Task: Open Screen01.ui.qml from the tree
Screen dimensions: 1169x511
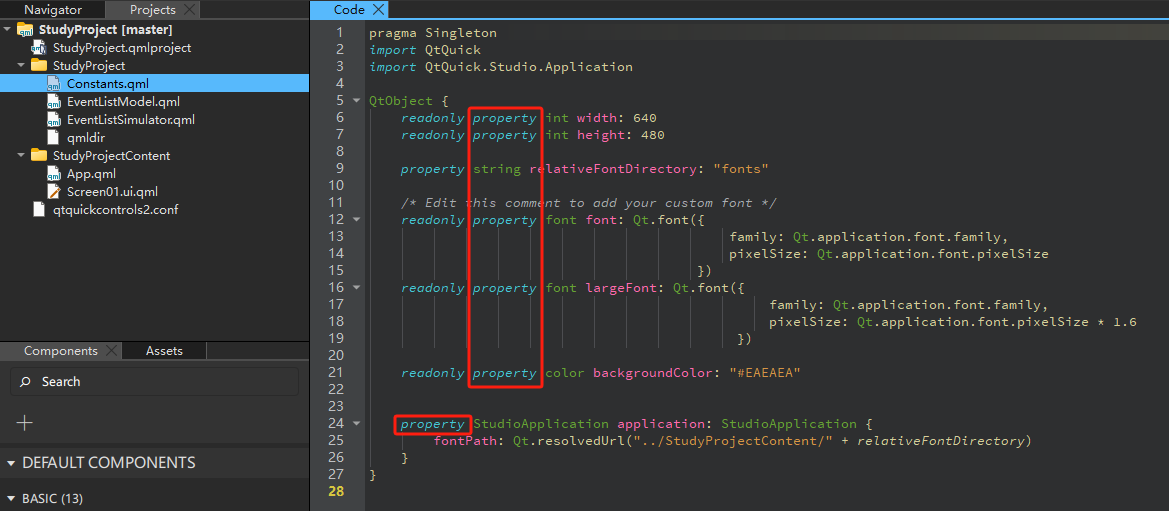Action: (112, 192)
